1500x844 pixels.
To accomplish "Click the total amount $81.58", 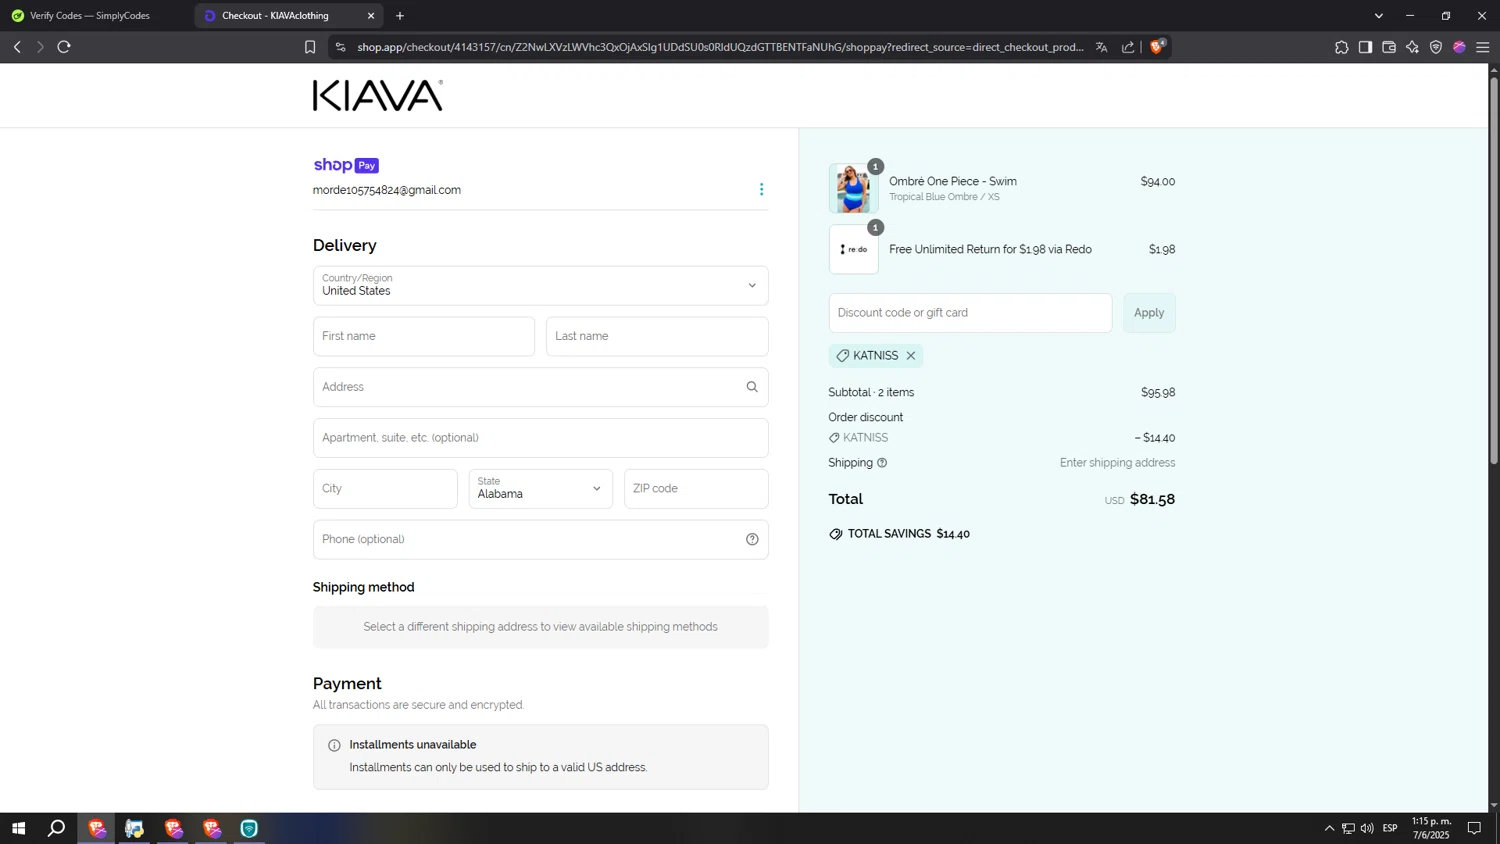I will tap(1152, 499).
